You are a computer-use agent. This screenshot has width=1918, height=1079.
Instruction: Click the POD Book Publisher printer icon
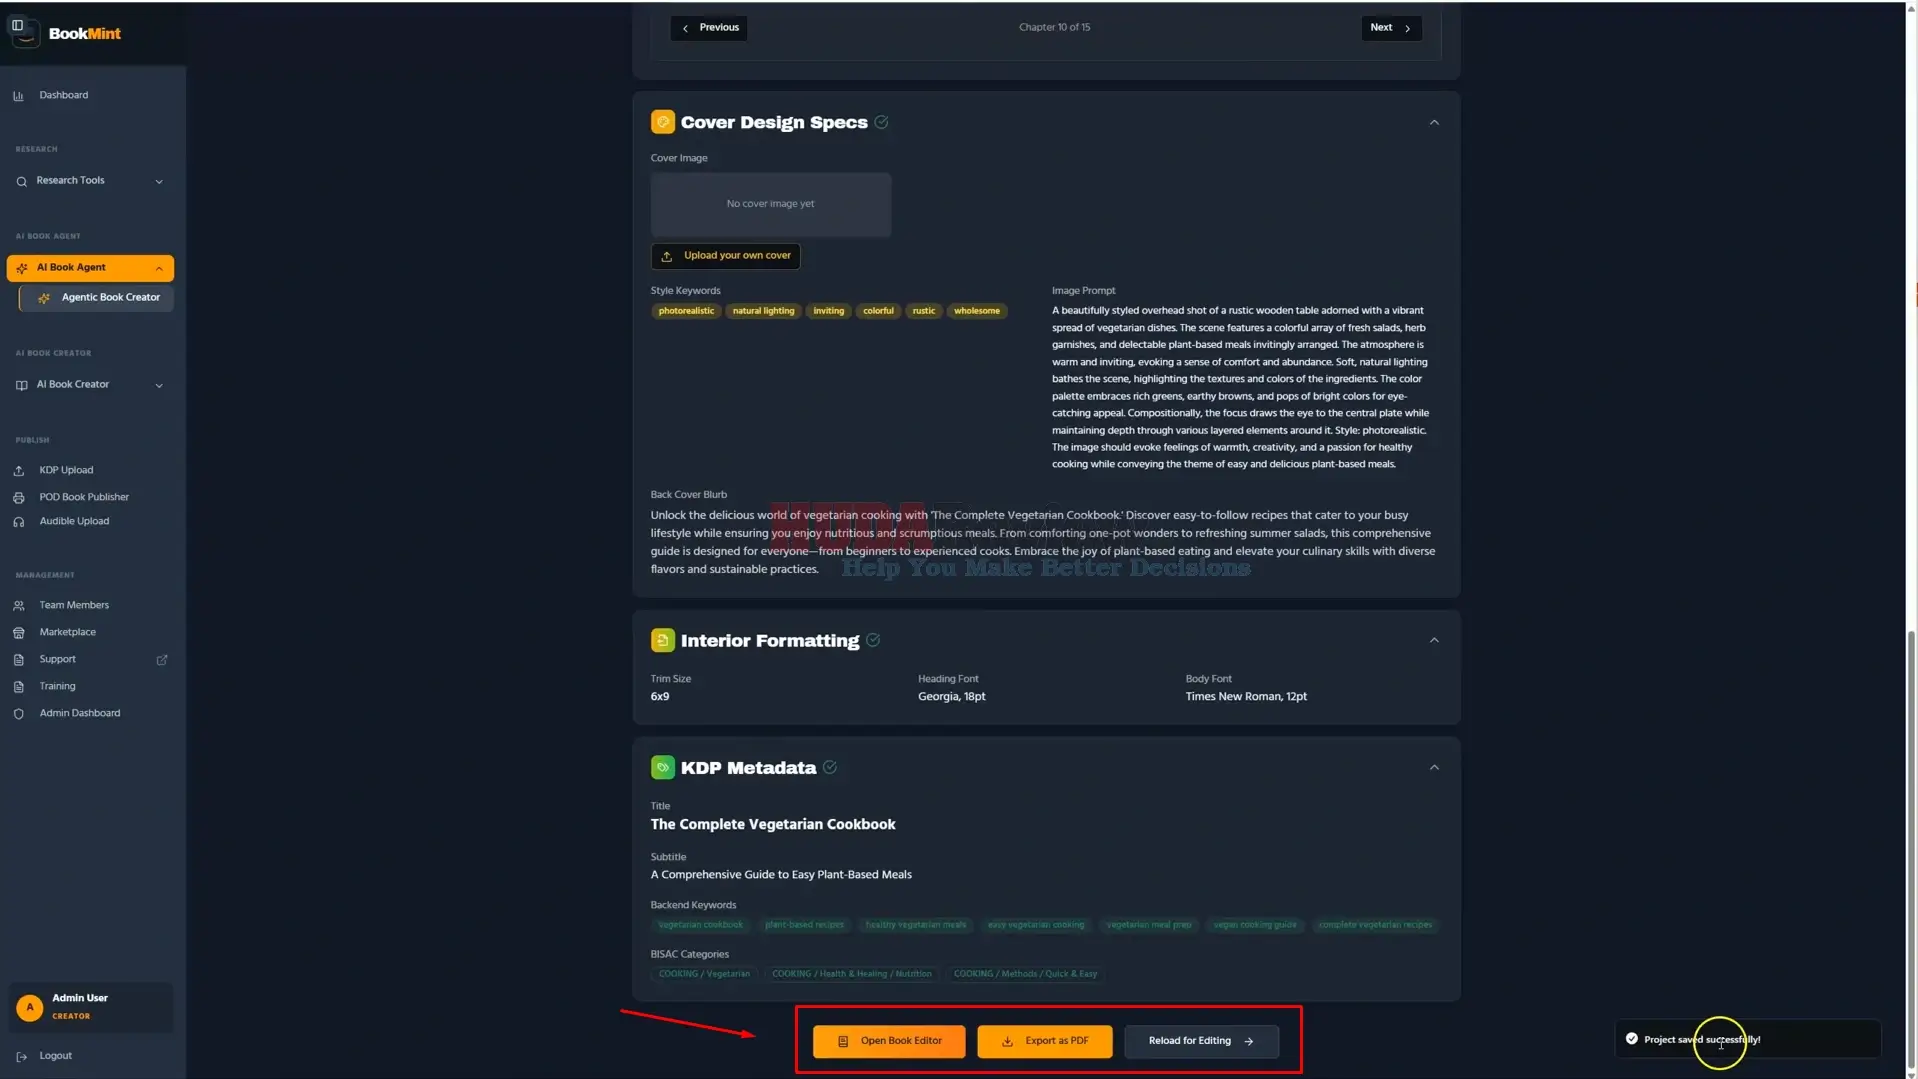pyautogui.click(x=18, y=497)
